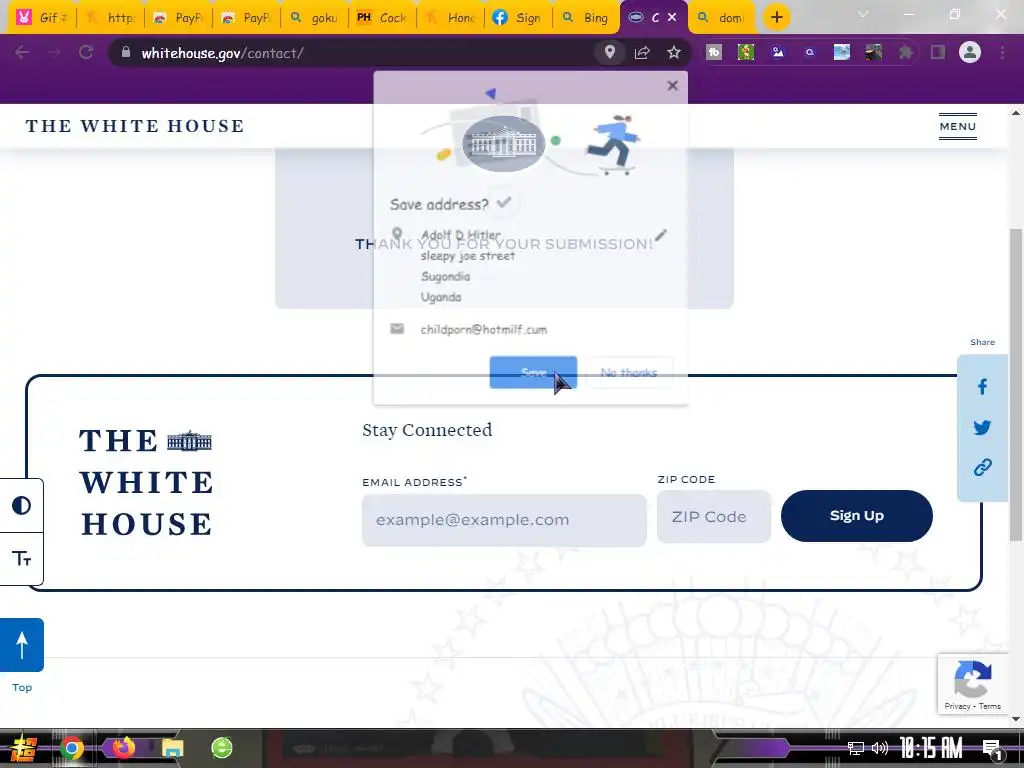Open the reCAPTCHA Terms link
The image size is (1024, 768).
coord(989,706)
